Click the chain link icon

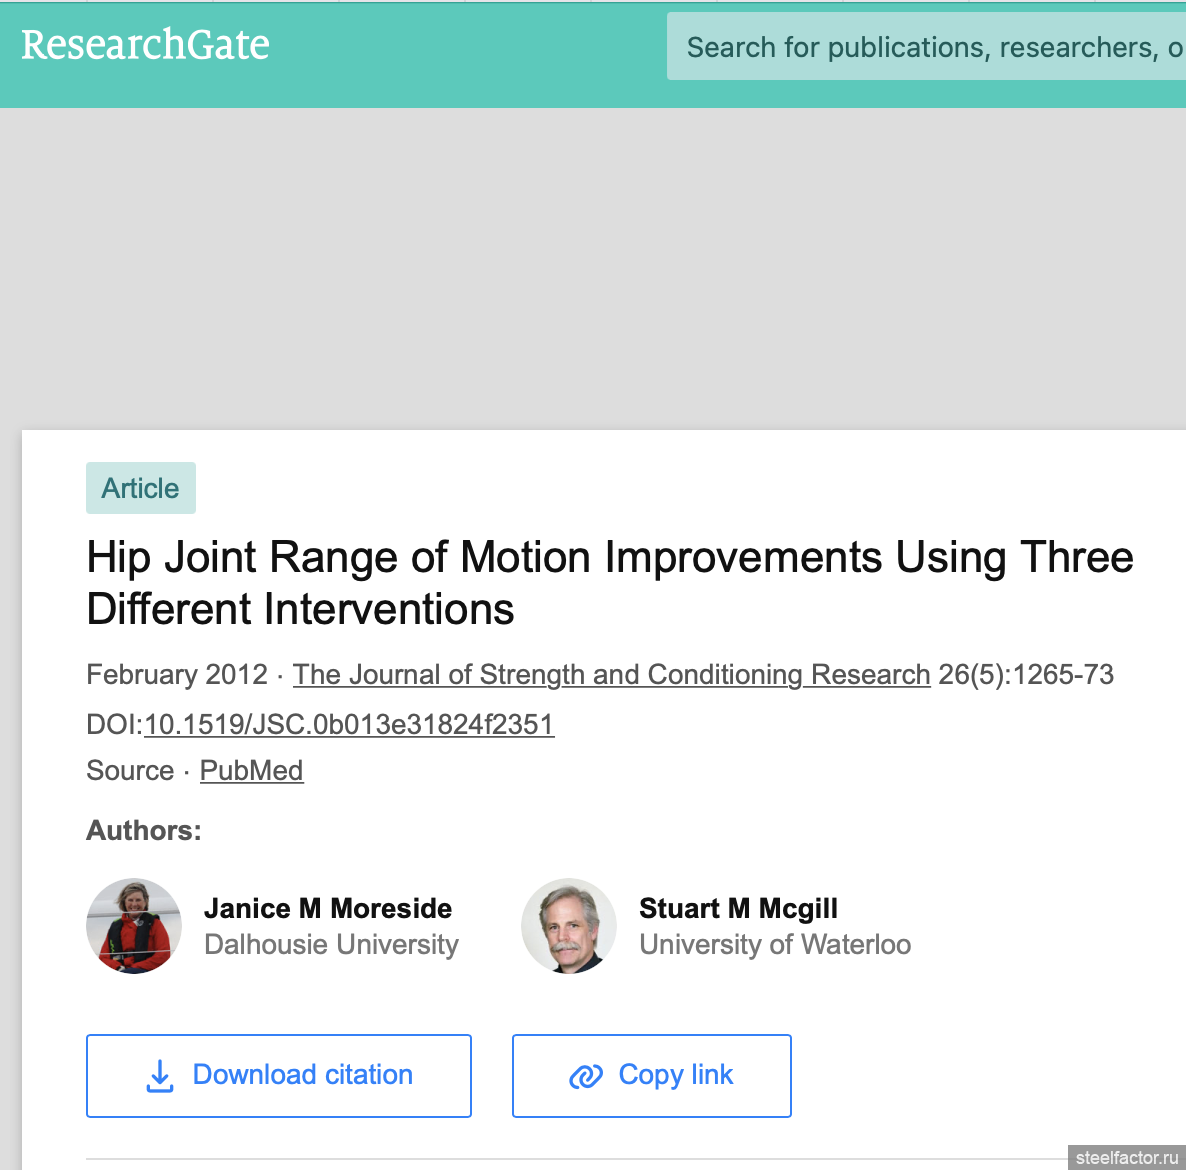pos(585,1075)
